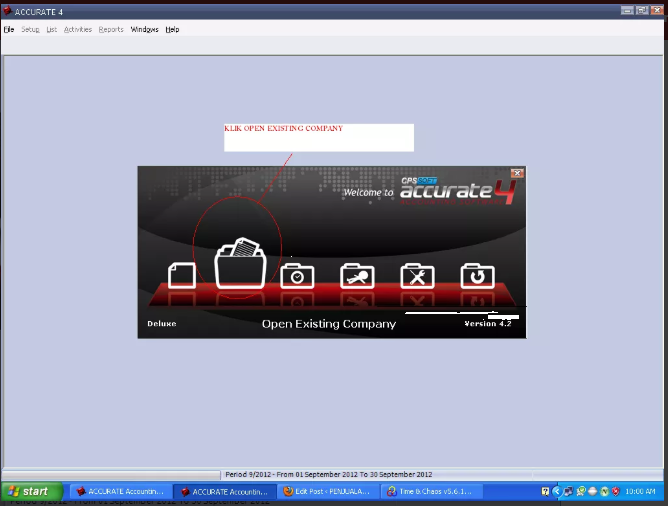Open the Windows menu
Viewport: 668px width, 506px height.
pos(145,30)
